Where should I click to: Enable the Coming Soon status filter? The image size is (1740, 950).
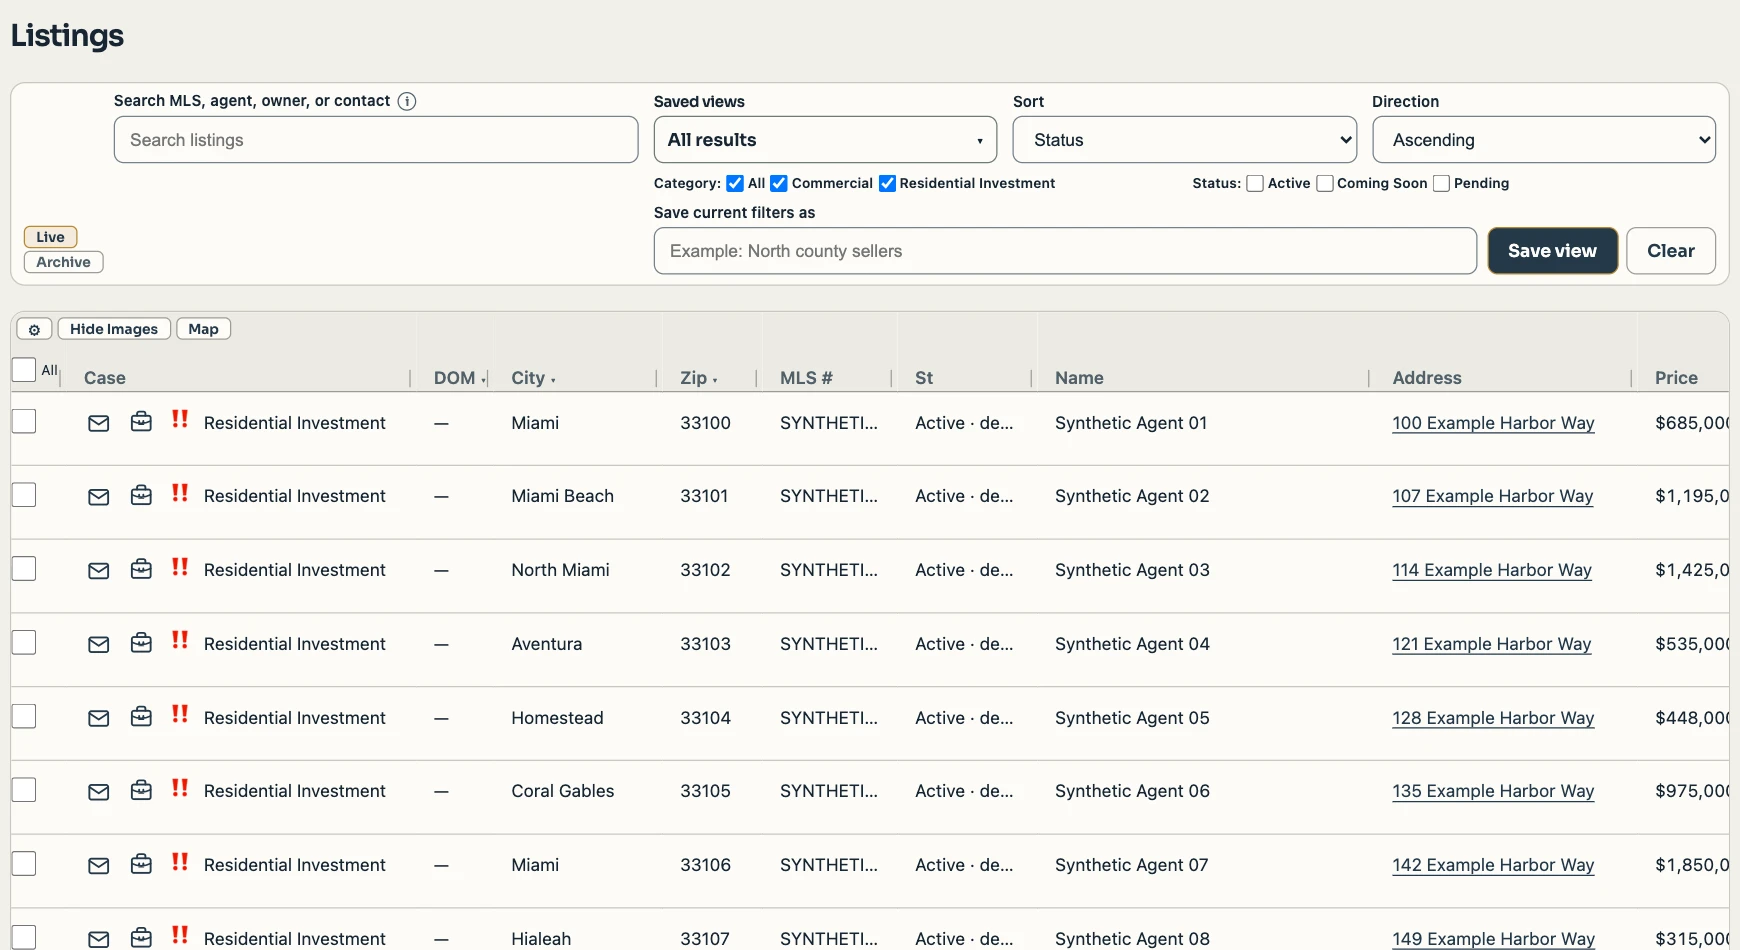1325,183
